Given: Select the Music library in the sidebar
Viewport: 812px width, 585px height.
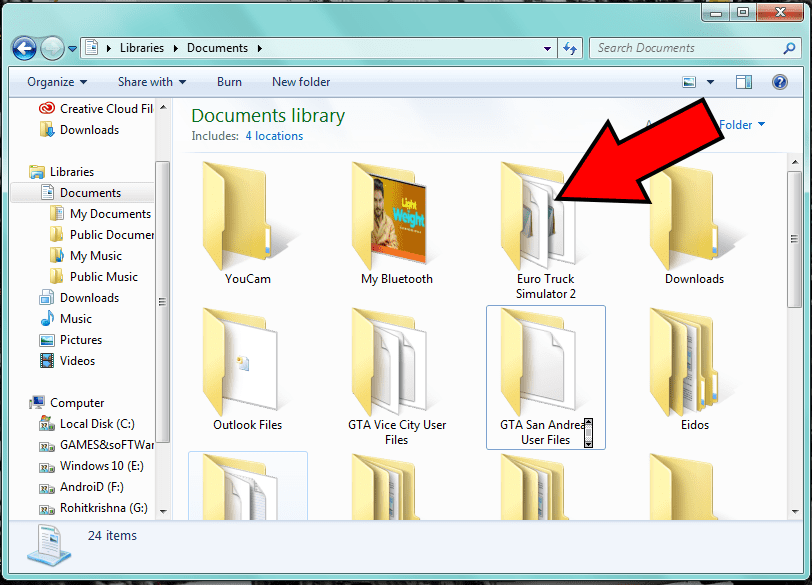Looking at the screenshot, I should (x=66, y=319).
